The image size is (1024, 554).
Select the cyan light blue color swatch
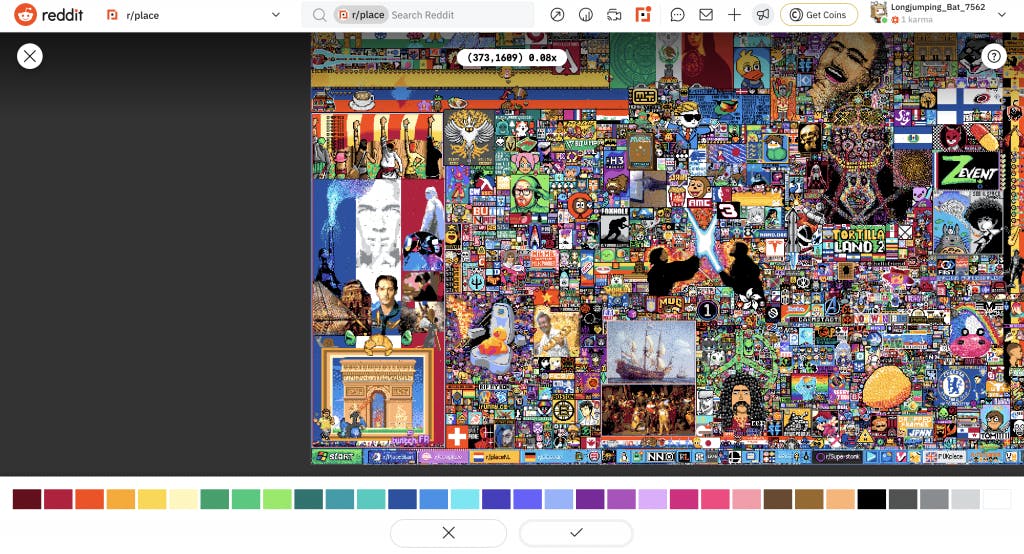(x=465, y=499)
